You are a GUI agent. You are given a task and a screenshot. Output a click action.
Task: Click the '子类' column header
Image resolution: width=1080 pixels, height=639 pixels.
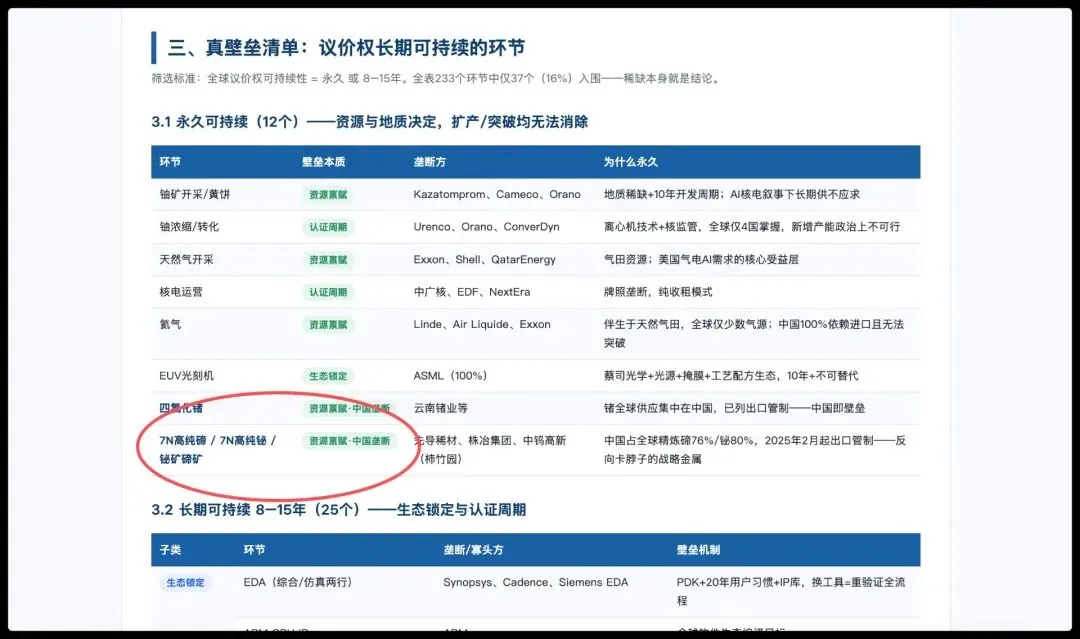pos(170,550)
